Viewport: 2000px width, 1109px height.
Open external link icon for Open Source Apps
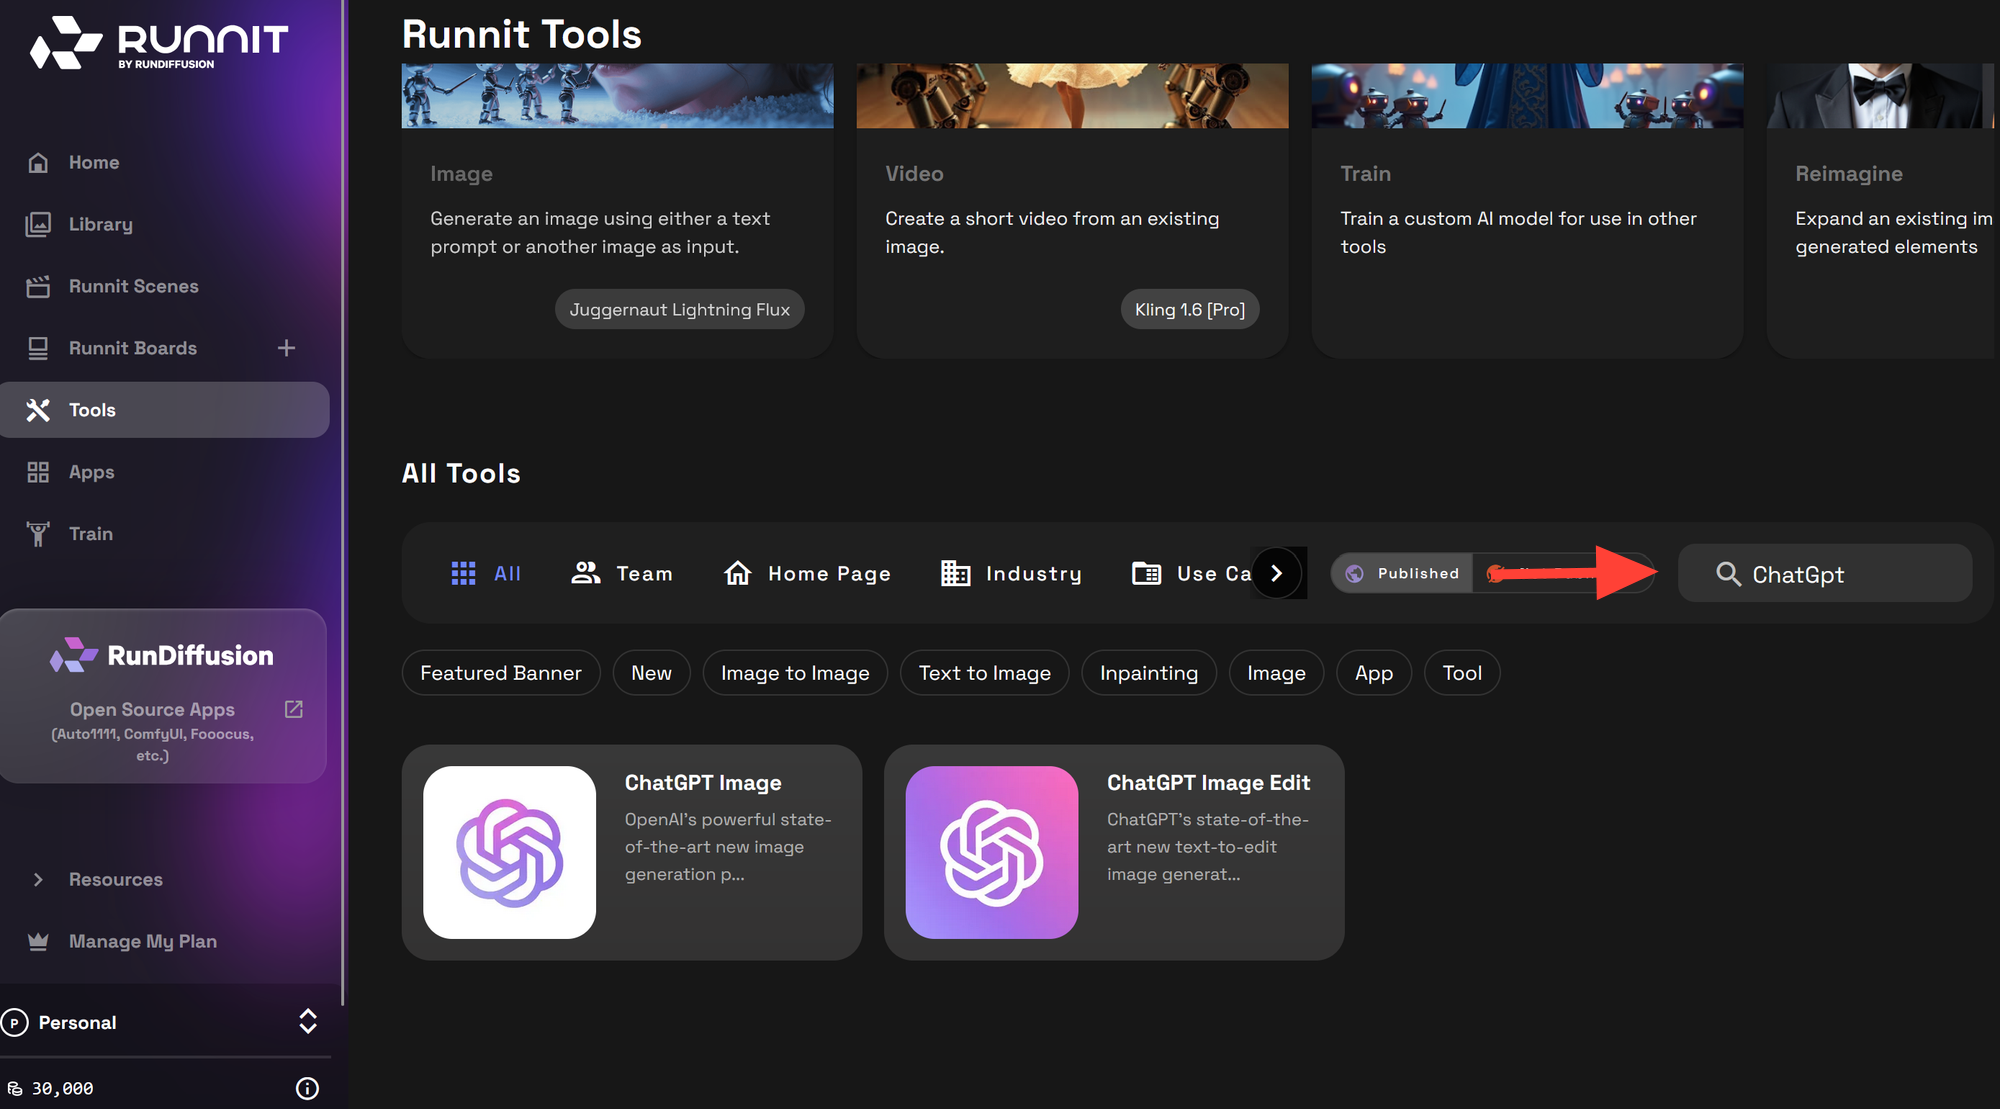pos(294,709)
